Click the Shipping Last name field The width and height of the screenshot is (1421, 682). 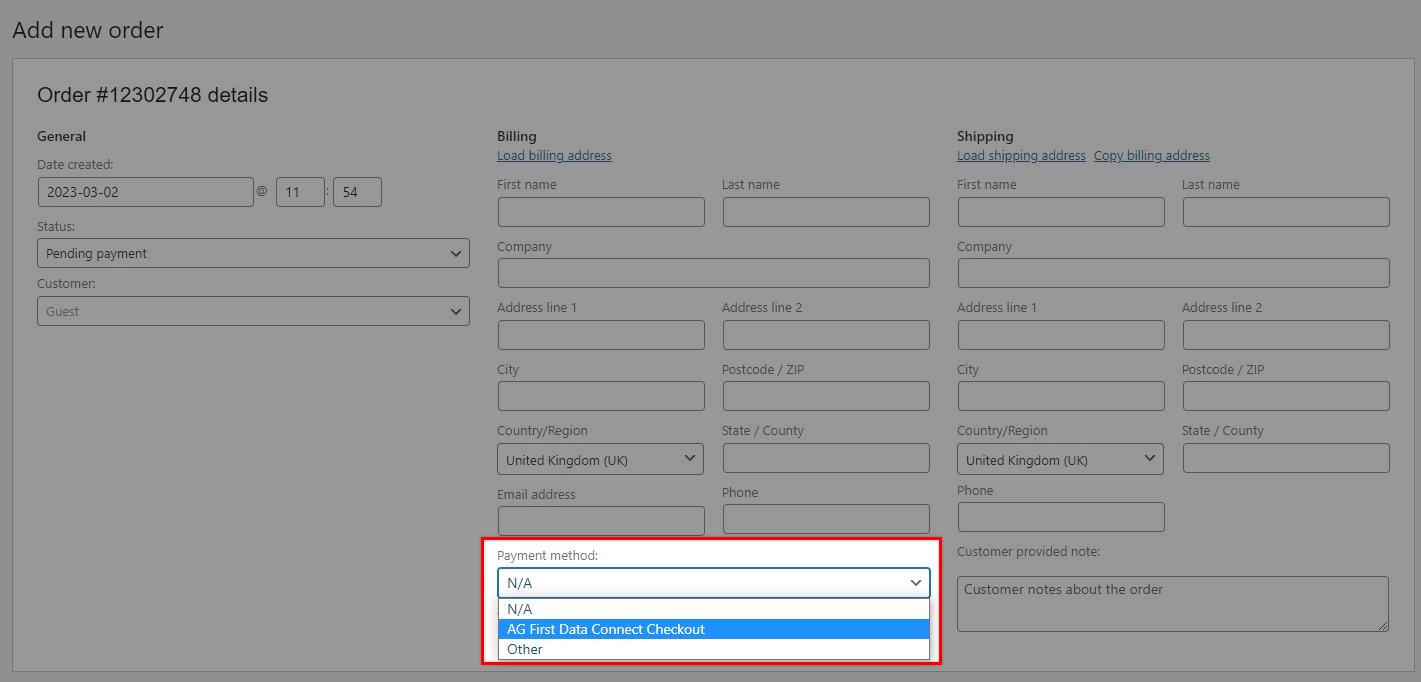(x=1286, y=212)
